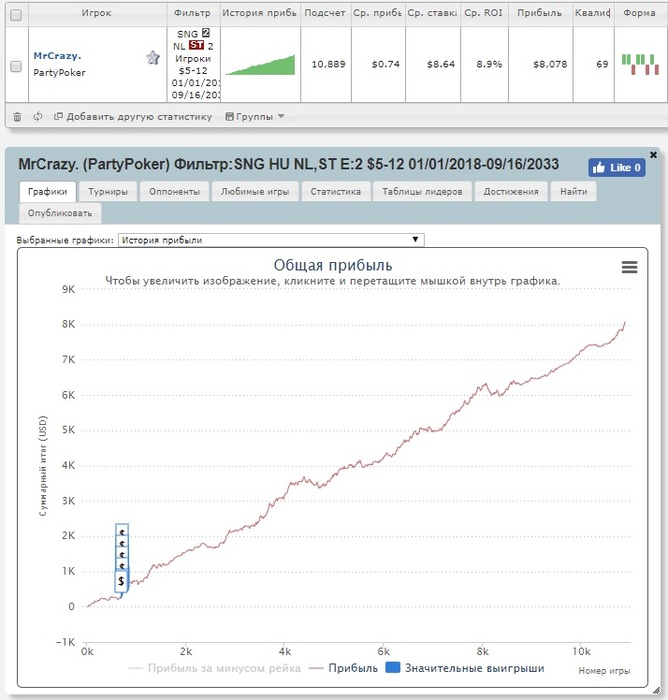Click the top significant win marker on chart
The image size is (668, 700).
click(122, 531)
